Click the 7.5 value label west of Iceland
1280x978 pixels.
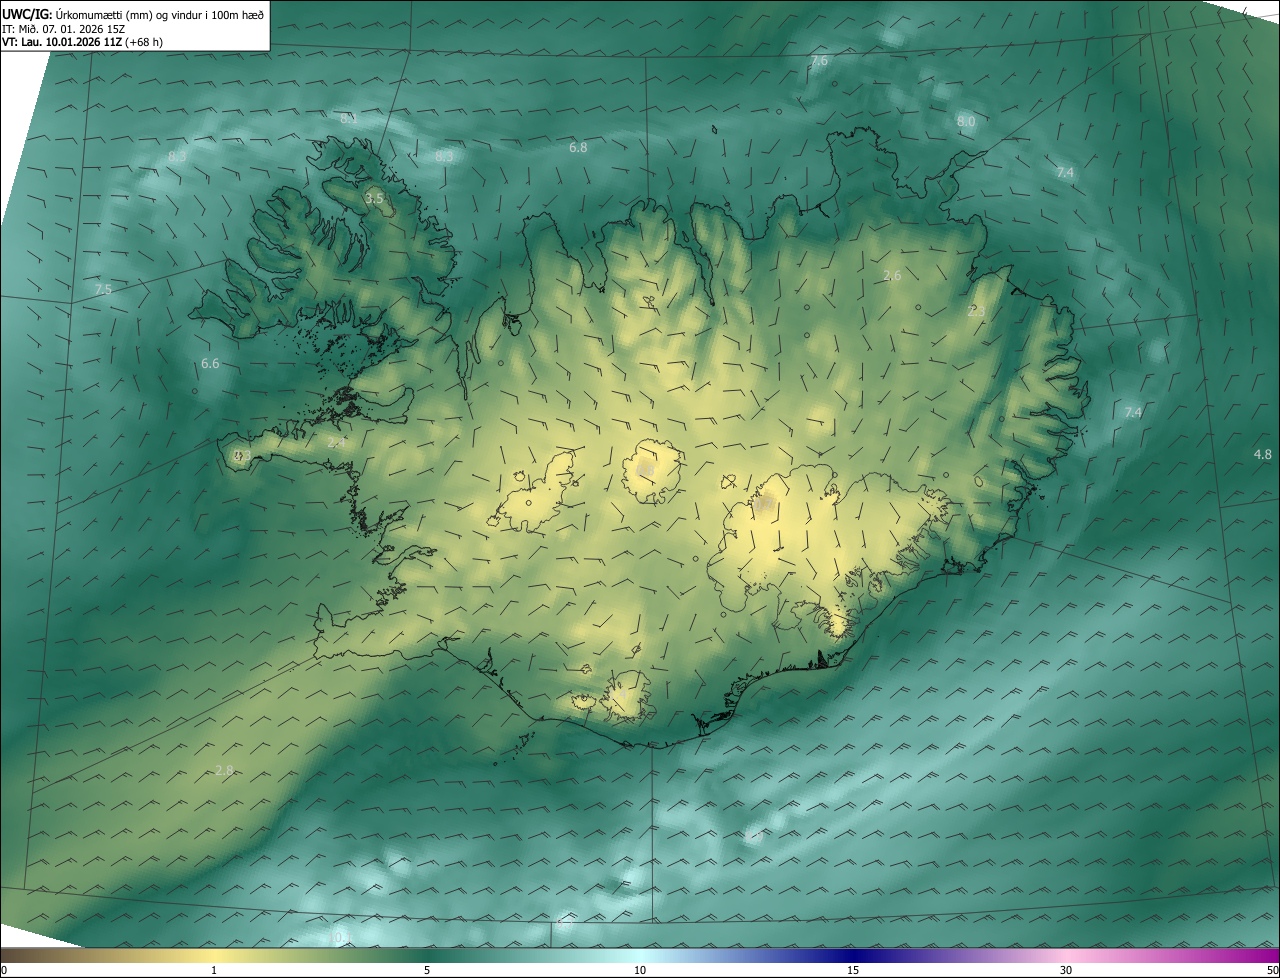click(103, 289)
